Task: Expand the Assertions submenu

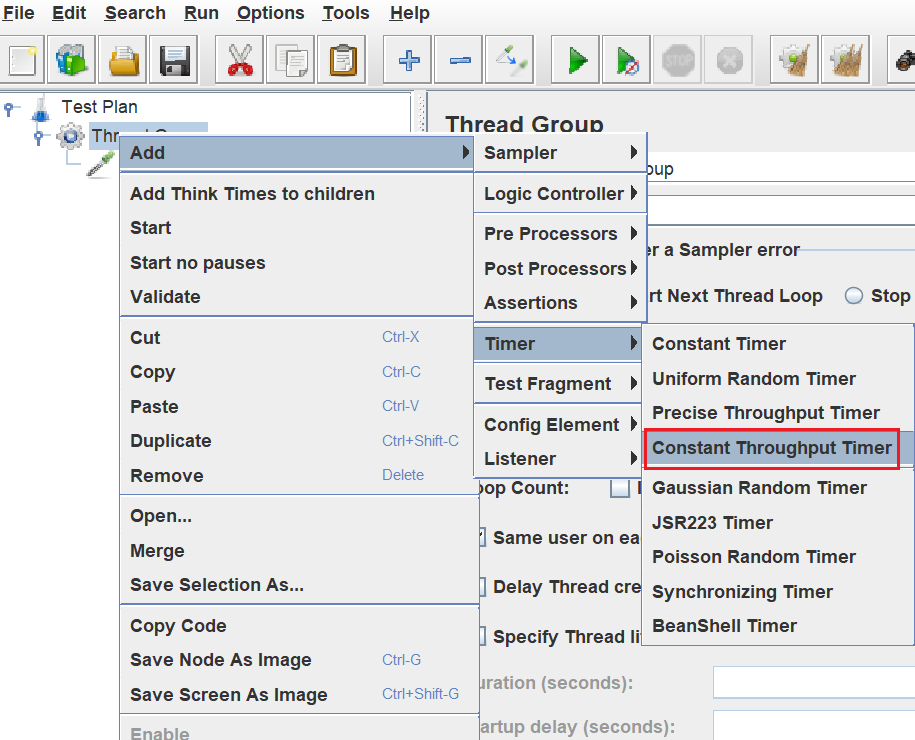Action: (x=560, y=303)
